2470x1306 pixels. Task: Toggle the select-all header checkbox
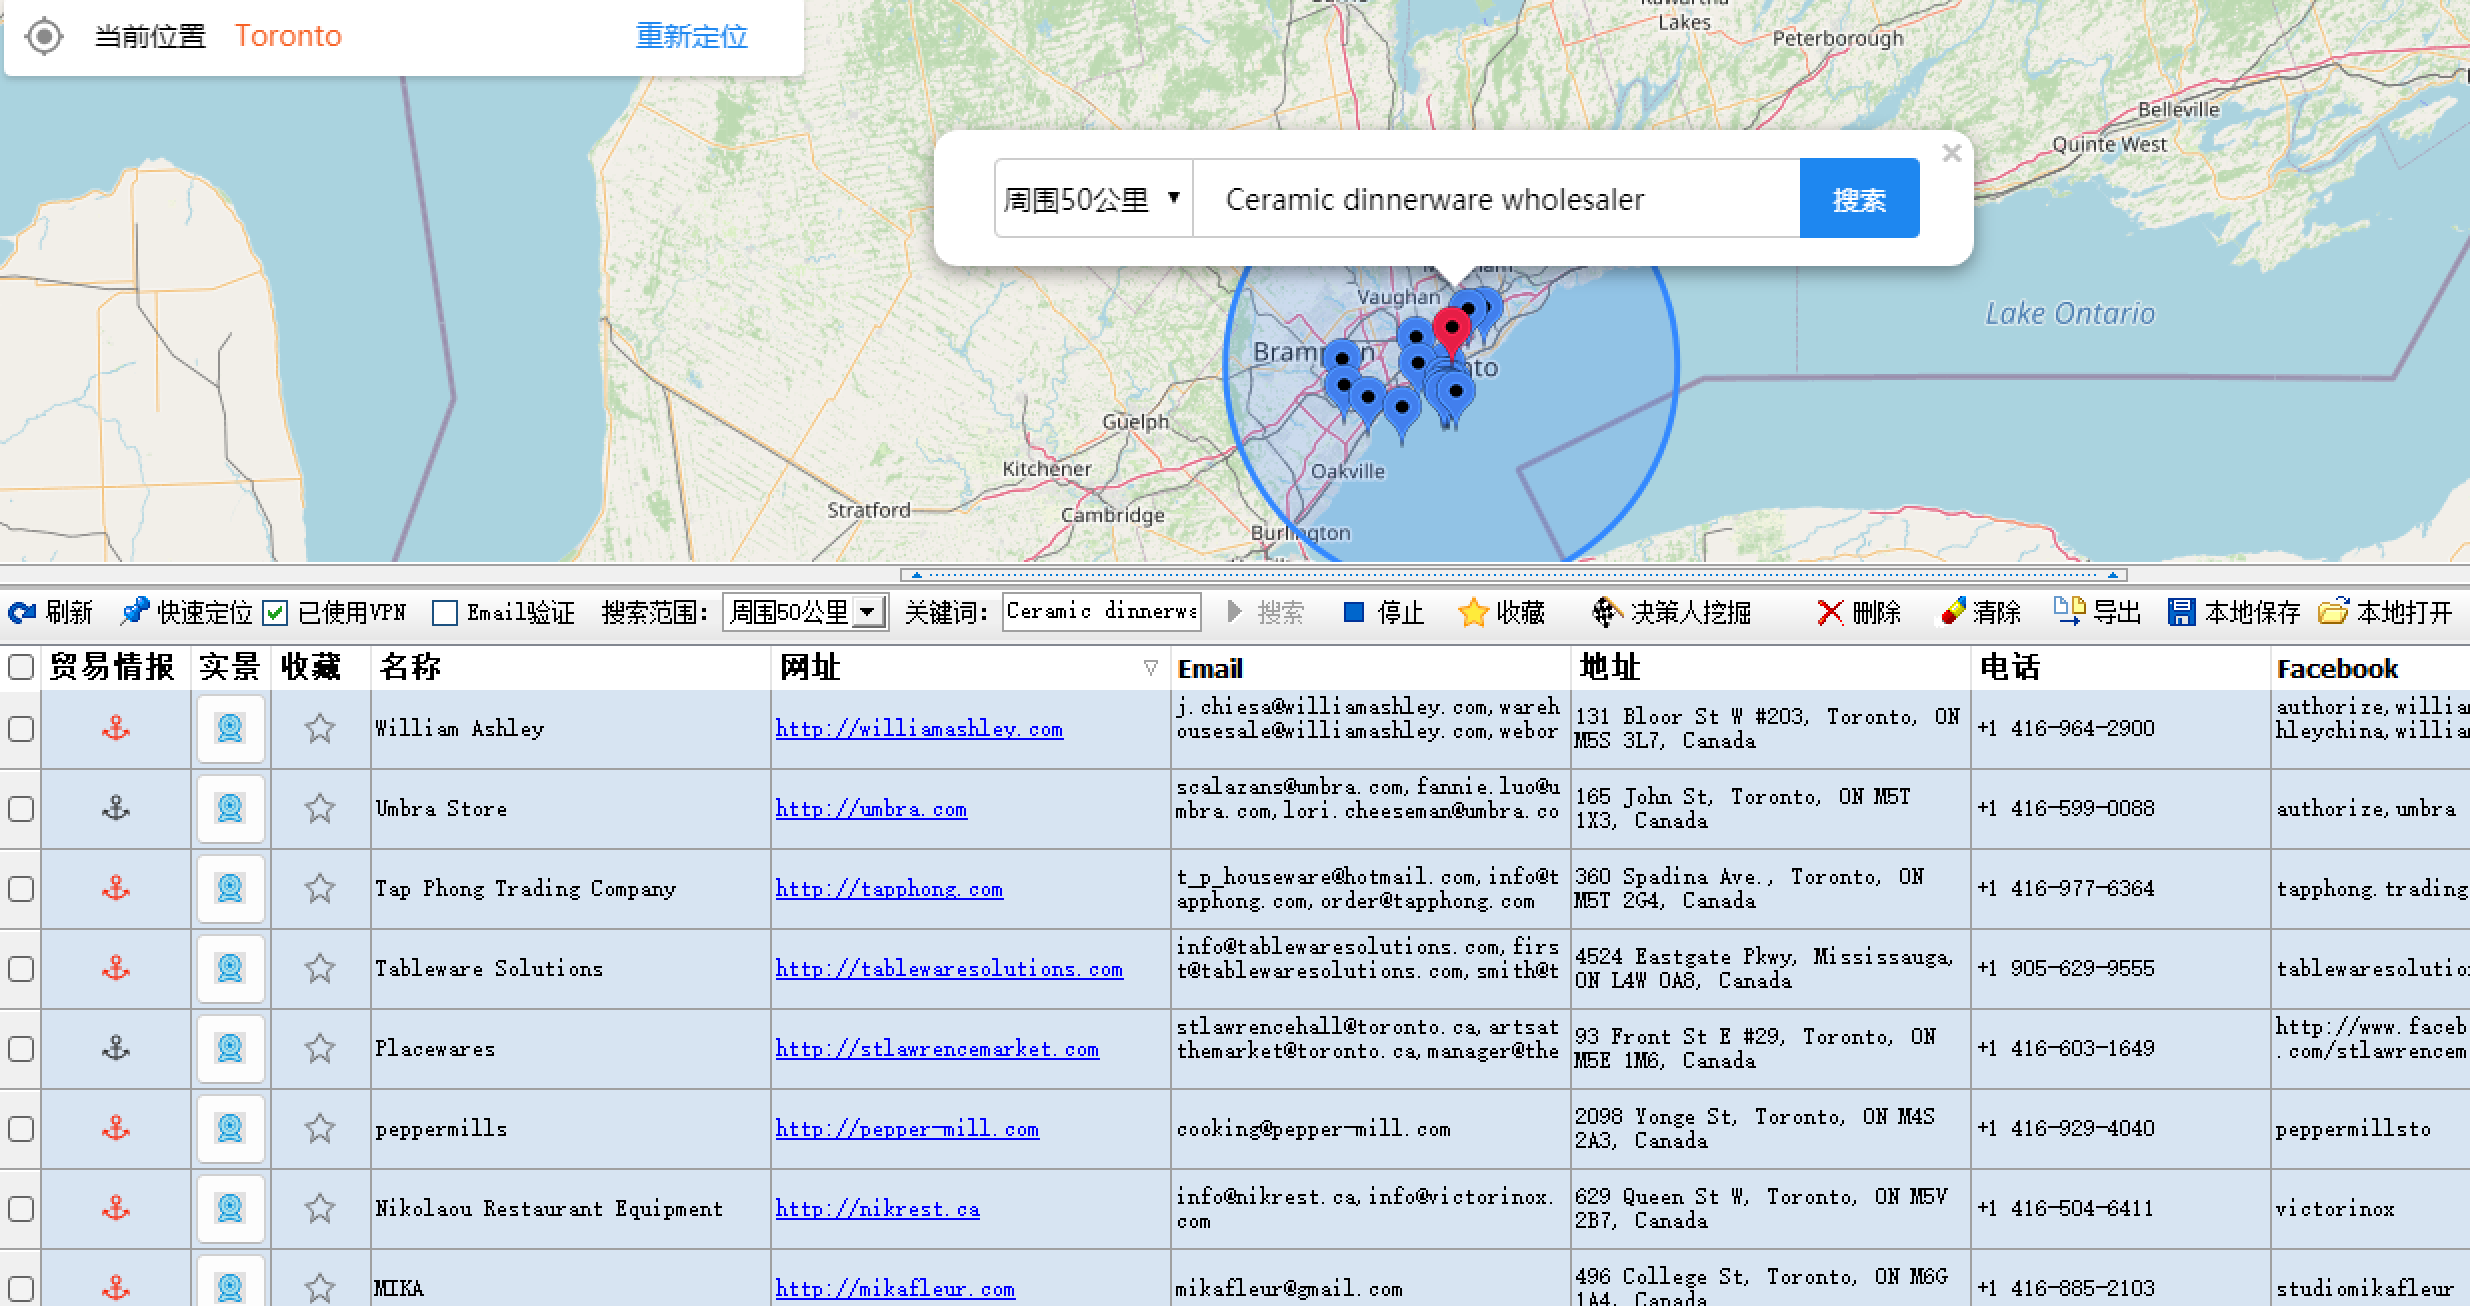click(21, 667)
